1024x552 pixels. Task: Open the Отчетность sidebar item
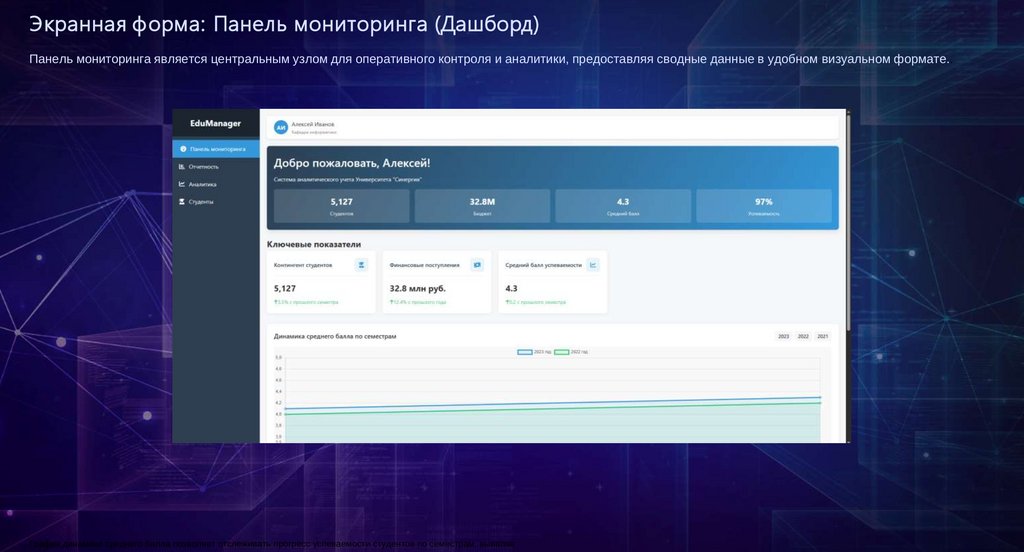[216, 167]
